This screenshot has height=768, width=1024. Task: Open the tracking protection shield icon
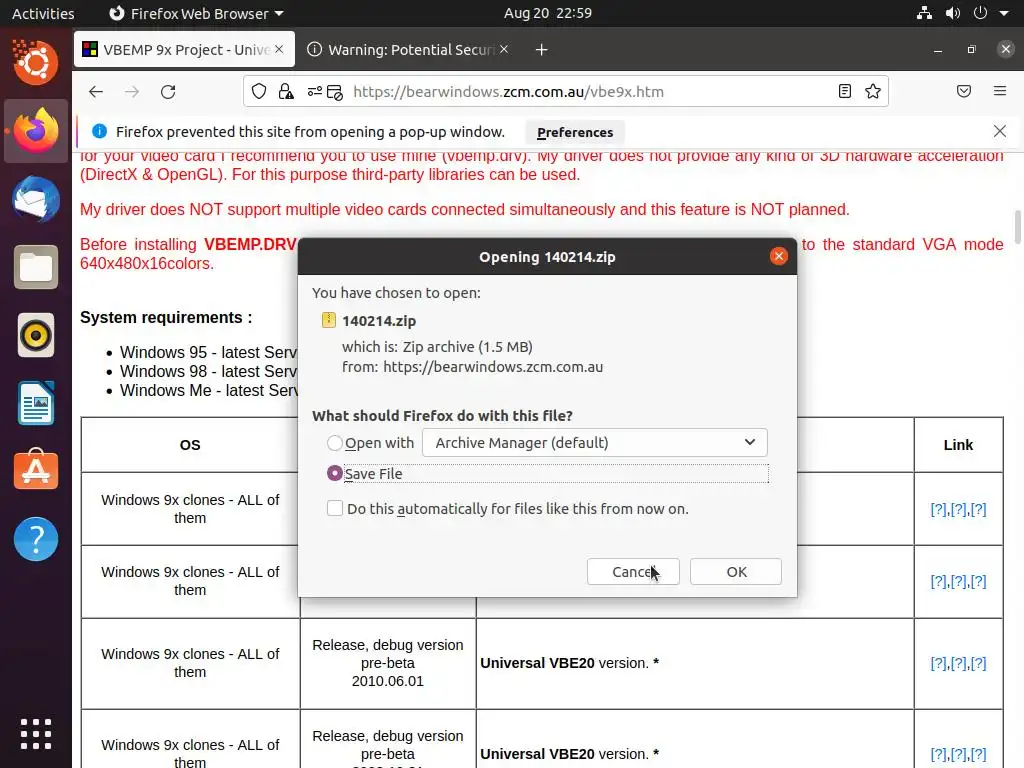tap(259, 91)
